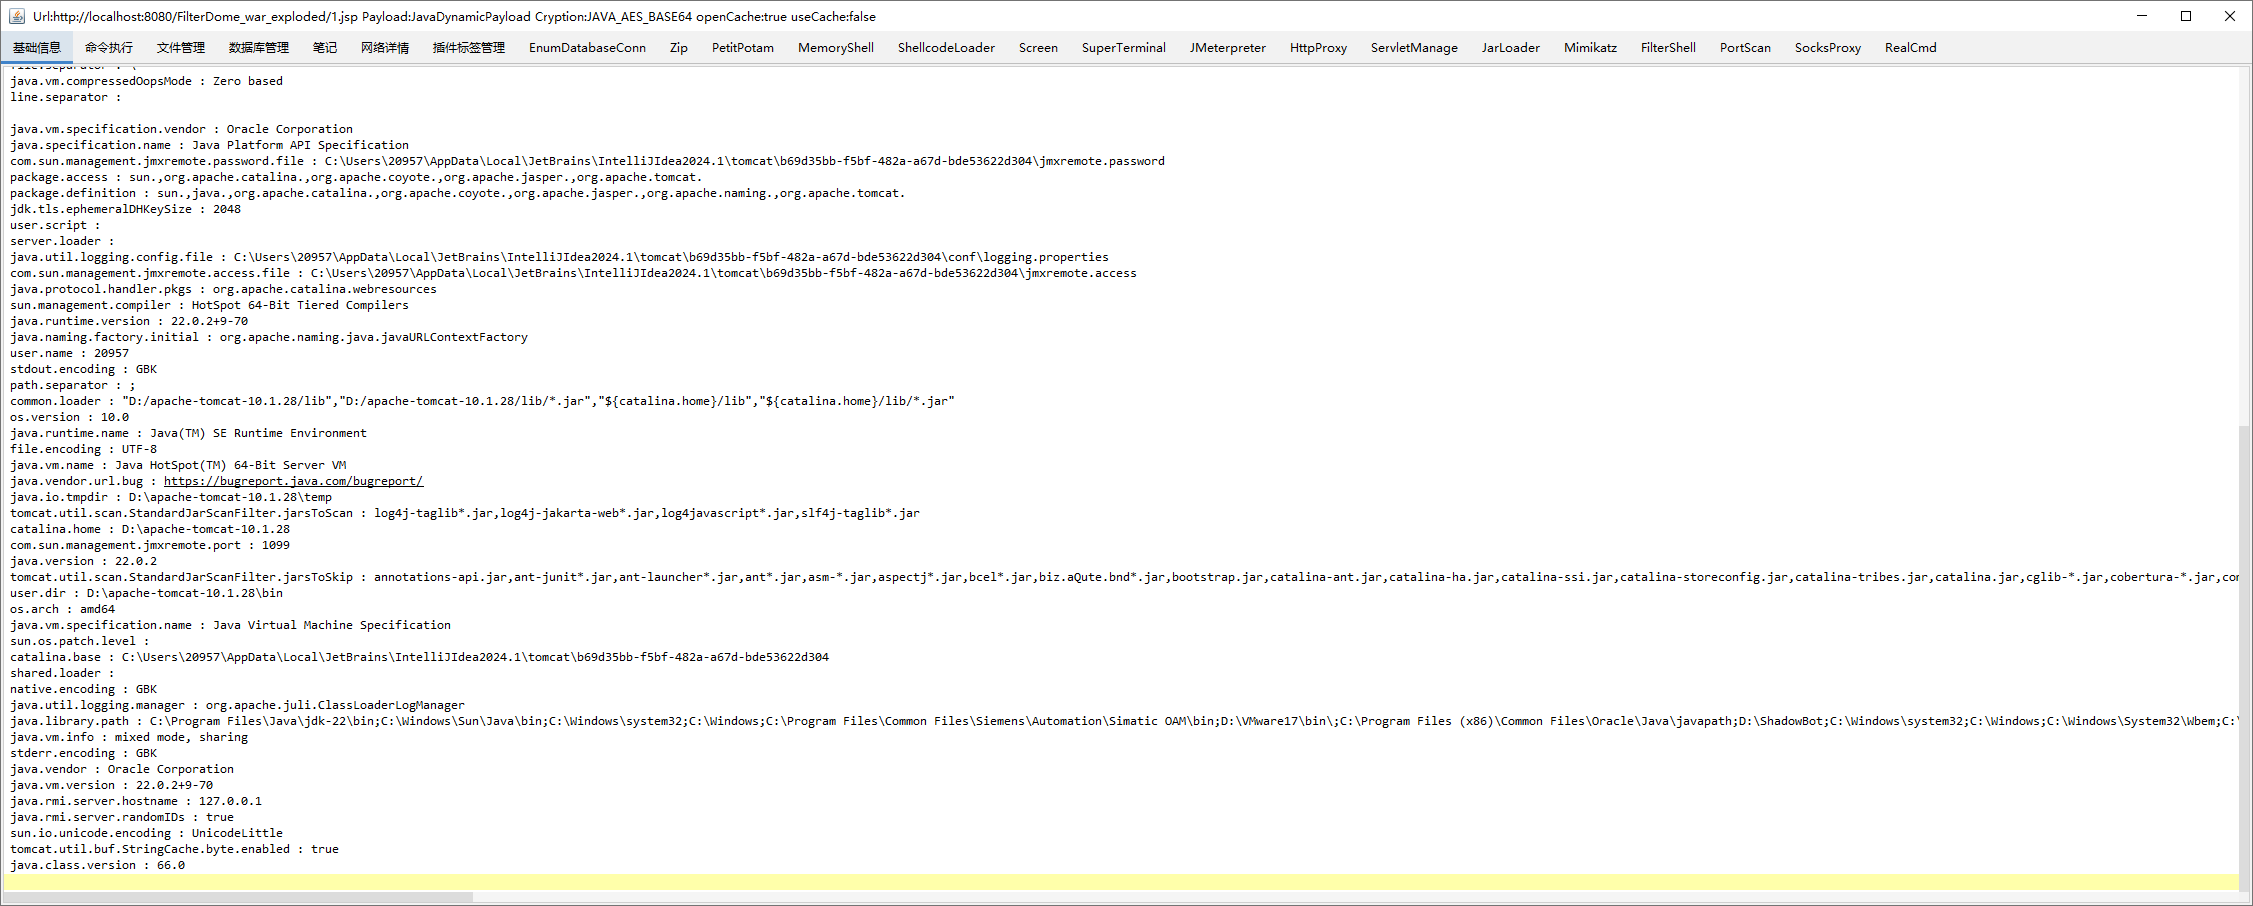The height and width of the screenshot is (906, 2253).
Task: Click the Java app icon in title bar
Action: [x=16, y=16]
